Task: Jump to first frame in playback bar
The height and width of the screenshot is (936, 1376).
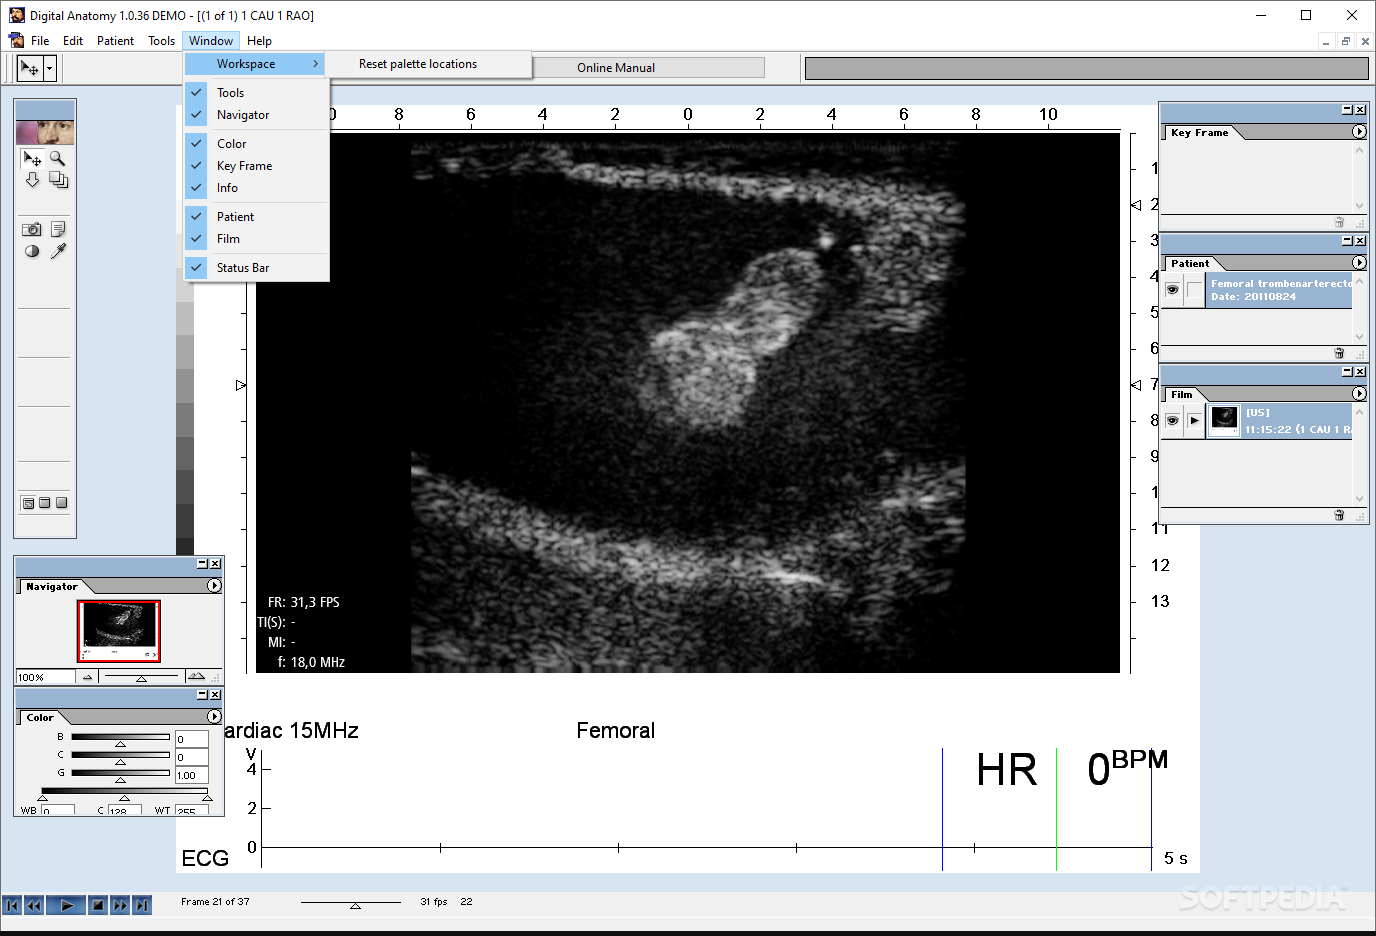Action: click(x=12, y=905)
